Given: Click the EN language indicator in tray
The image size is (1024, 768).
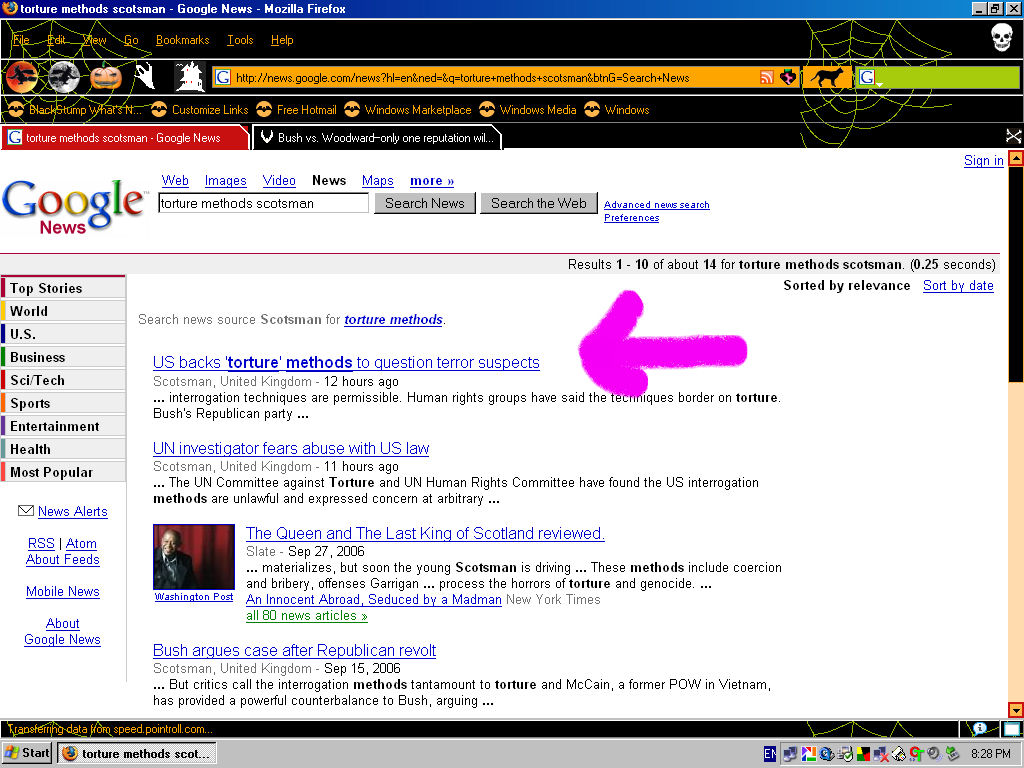Looking at the screenshot, I should 770,754.
